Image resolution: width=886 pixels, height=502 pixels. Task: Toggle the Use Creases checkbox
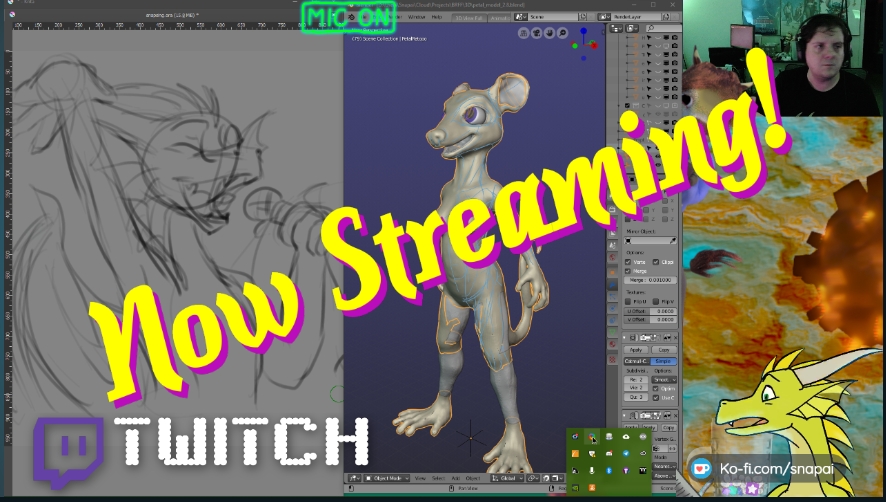[x=656, y=397]
